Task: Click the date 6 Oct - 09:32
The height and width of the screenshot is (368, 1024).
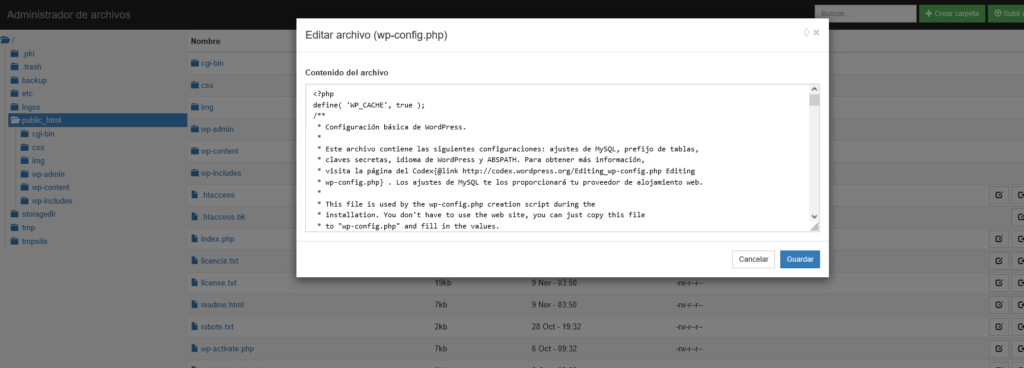Action: click(x=554, y=349)
